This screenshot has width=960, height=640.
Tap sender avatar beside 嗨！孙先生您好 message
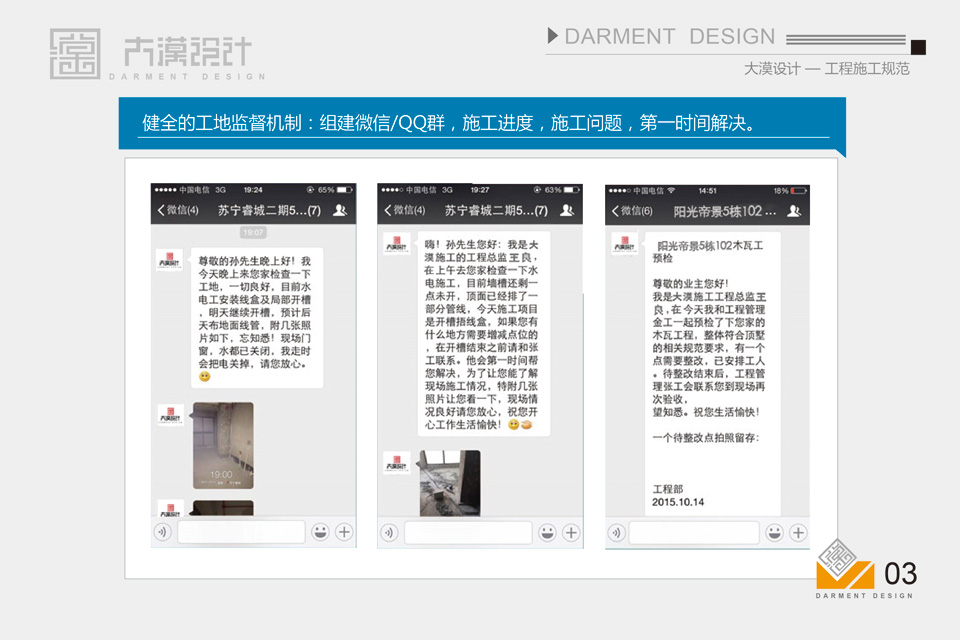(396, 244)
